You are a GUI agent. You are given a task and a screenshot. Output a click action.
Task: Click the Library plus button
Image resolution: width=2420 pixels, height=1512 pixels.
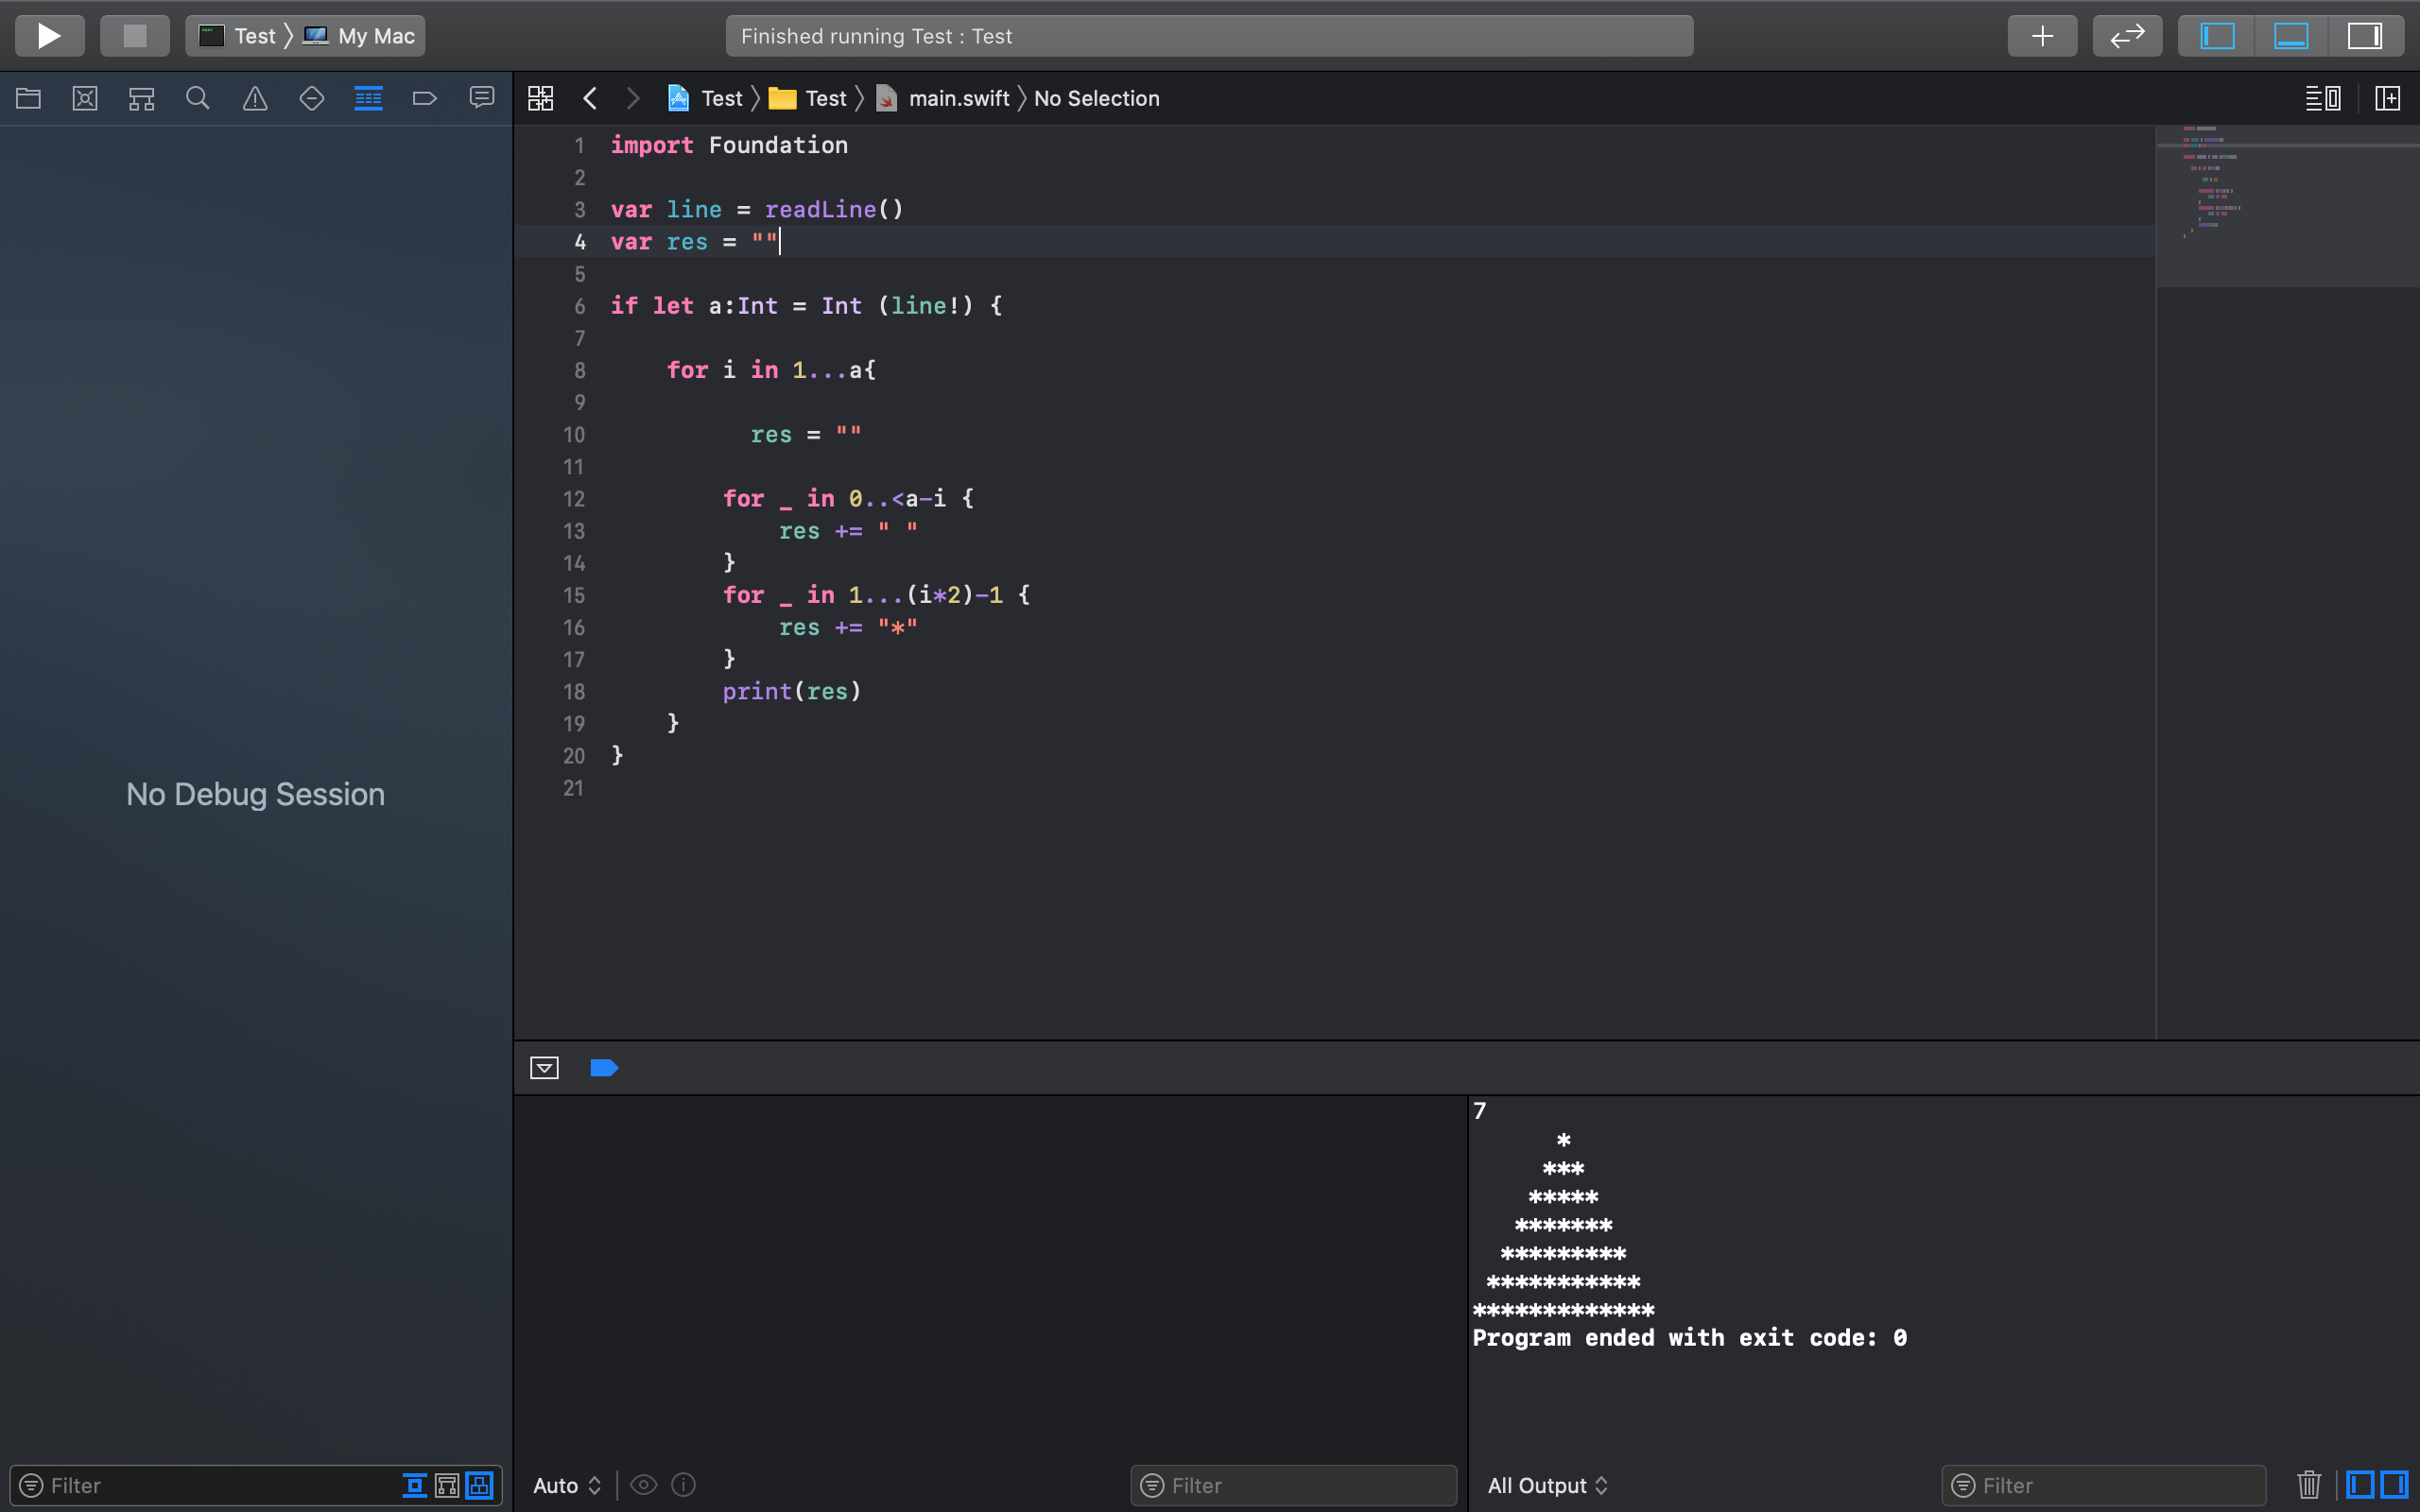2042,36
